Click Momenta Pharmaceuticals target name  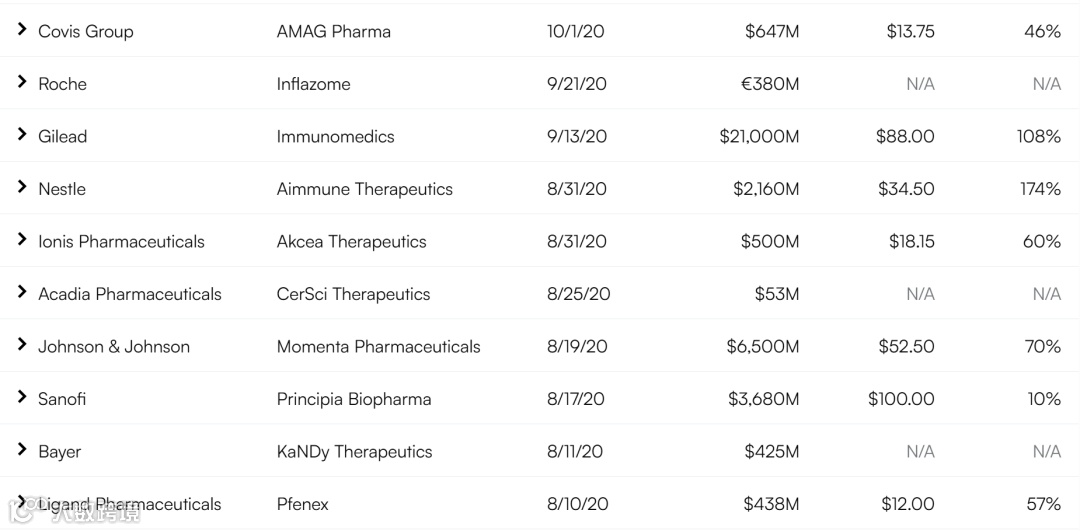pyautogui.click(x=378, y=346)
